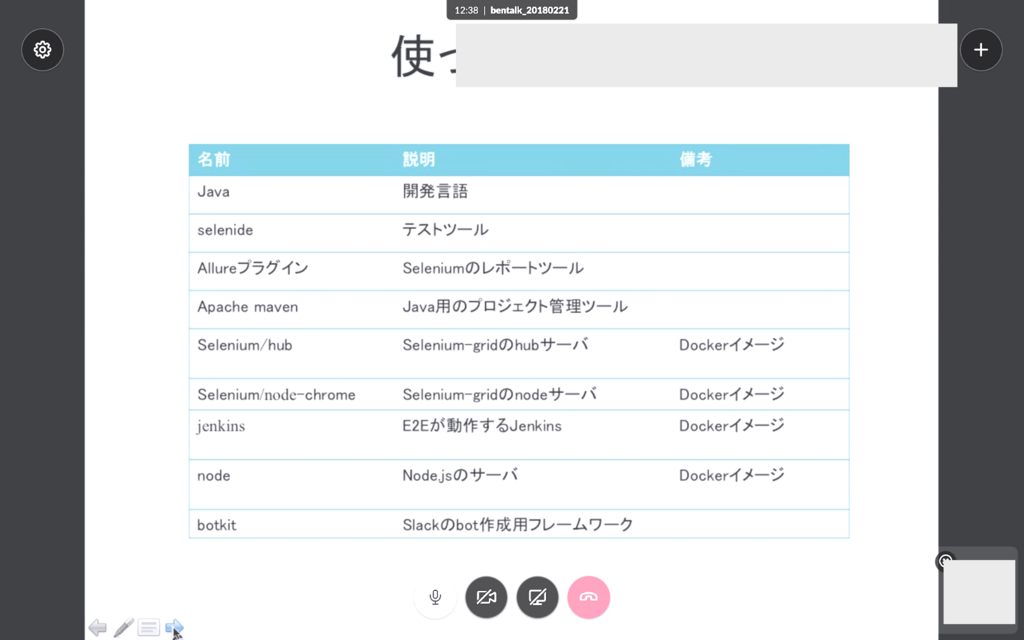Open the slide list menu icon
This screenshot has width=1024, height=640.
coord(148,628)
